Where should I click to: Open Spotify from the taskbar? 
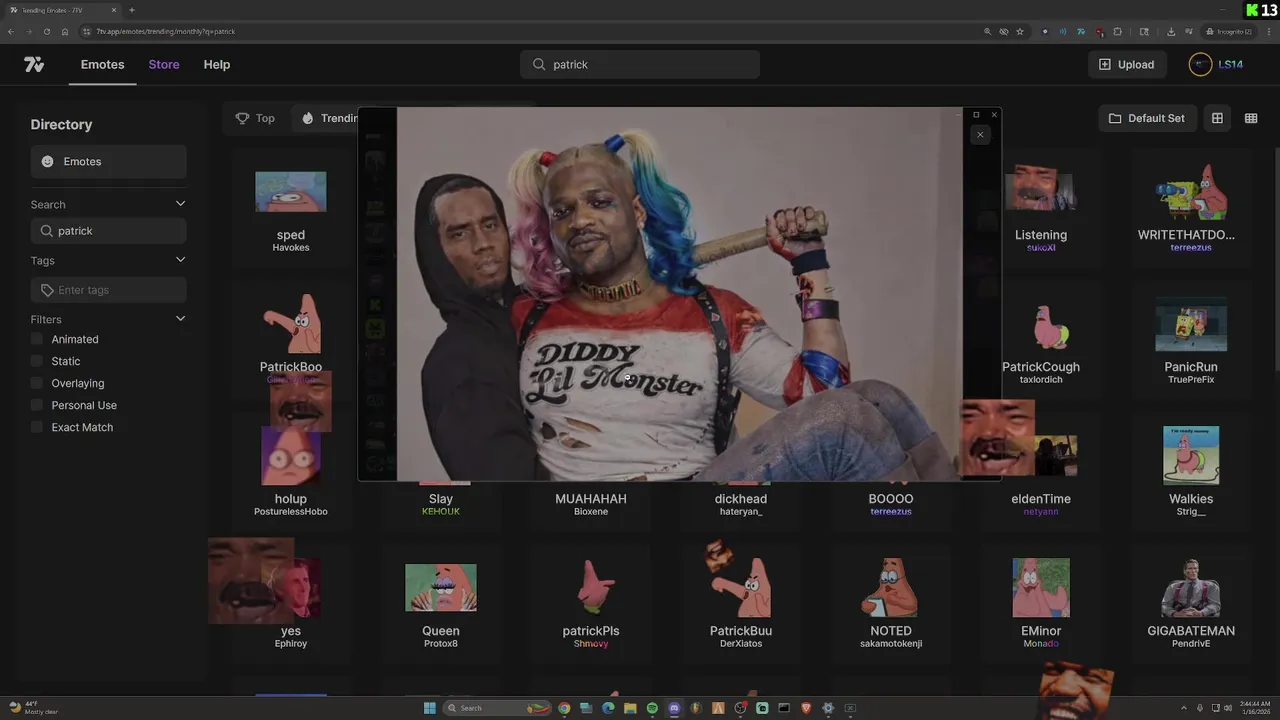click(x=652, y=708)
